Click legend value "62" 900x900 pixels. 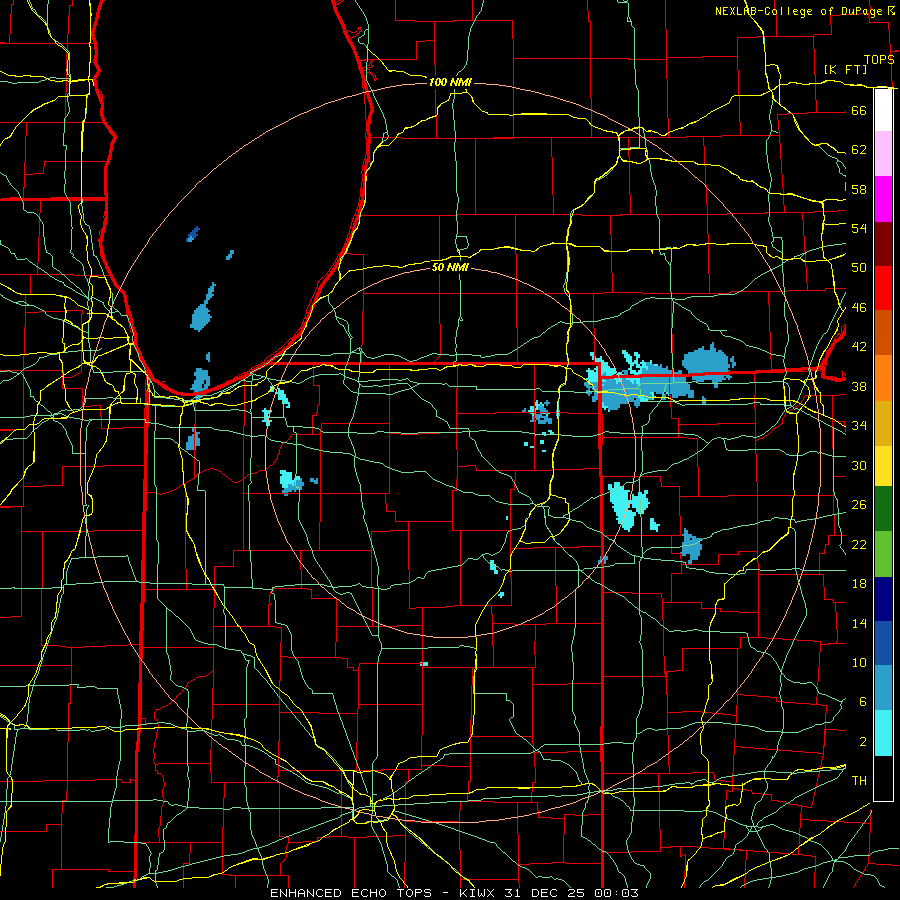point(859,150)
